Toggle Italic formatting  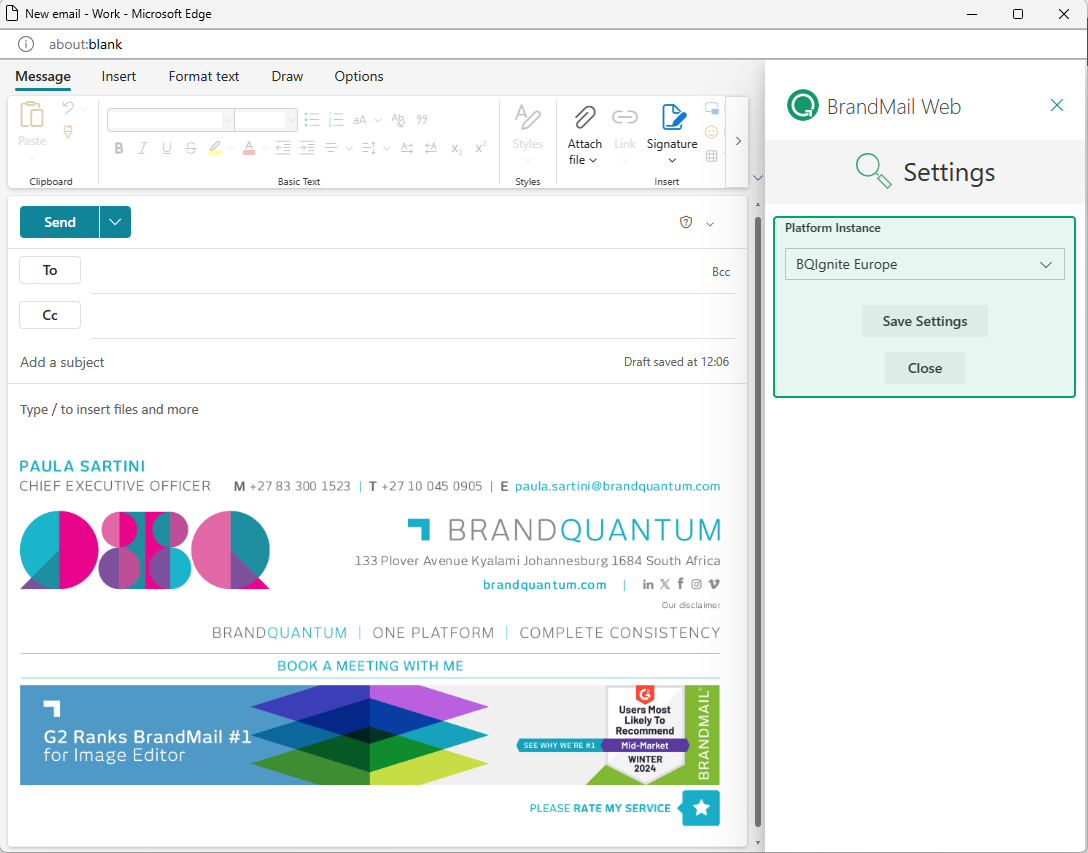click(142, 148)
